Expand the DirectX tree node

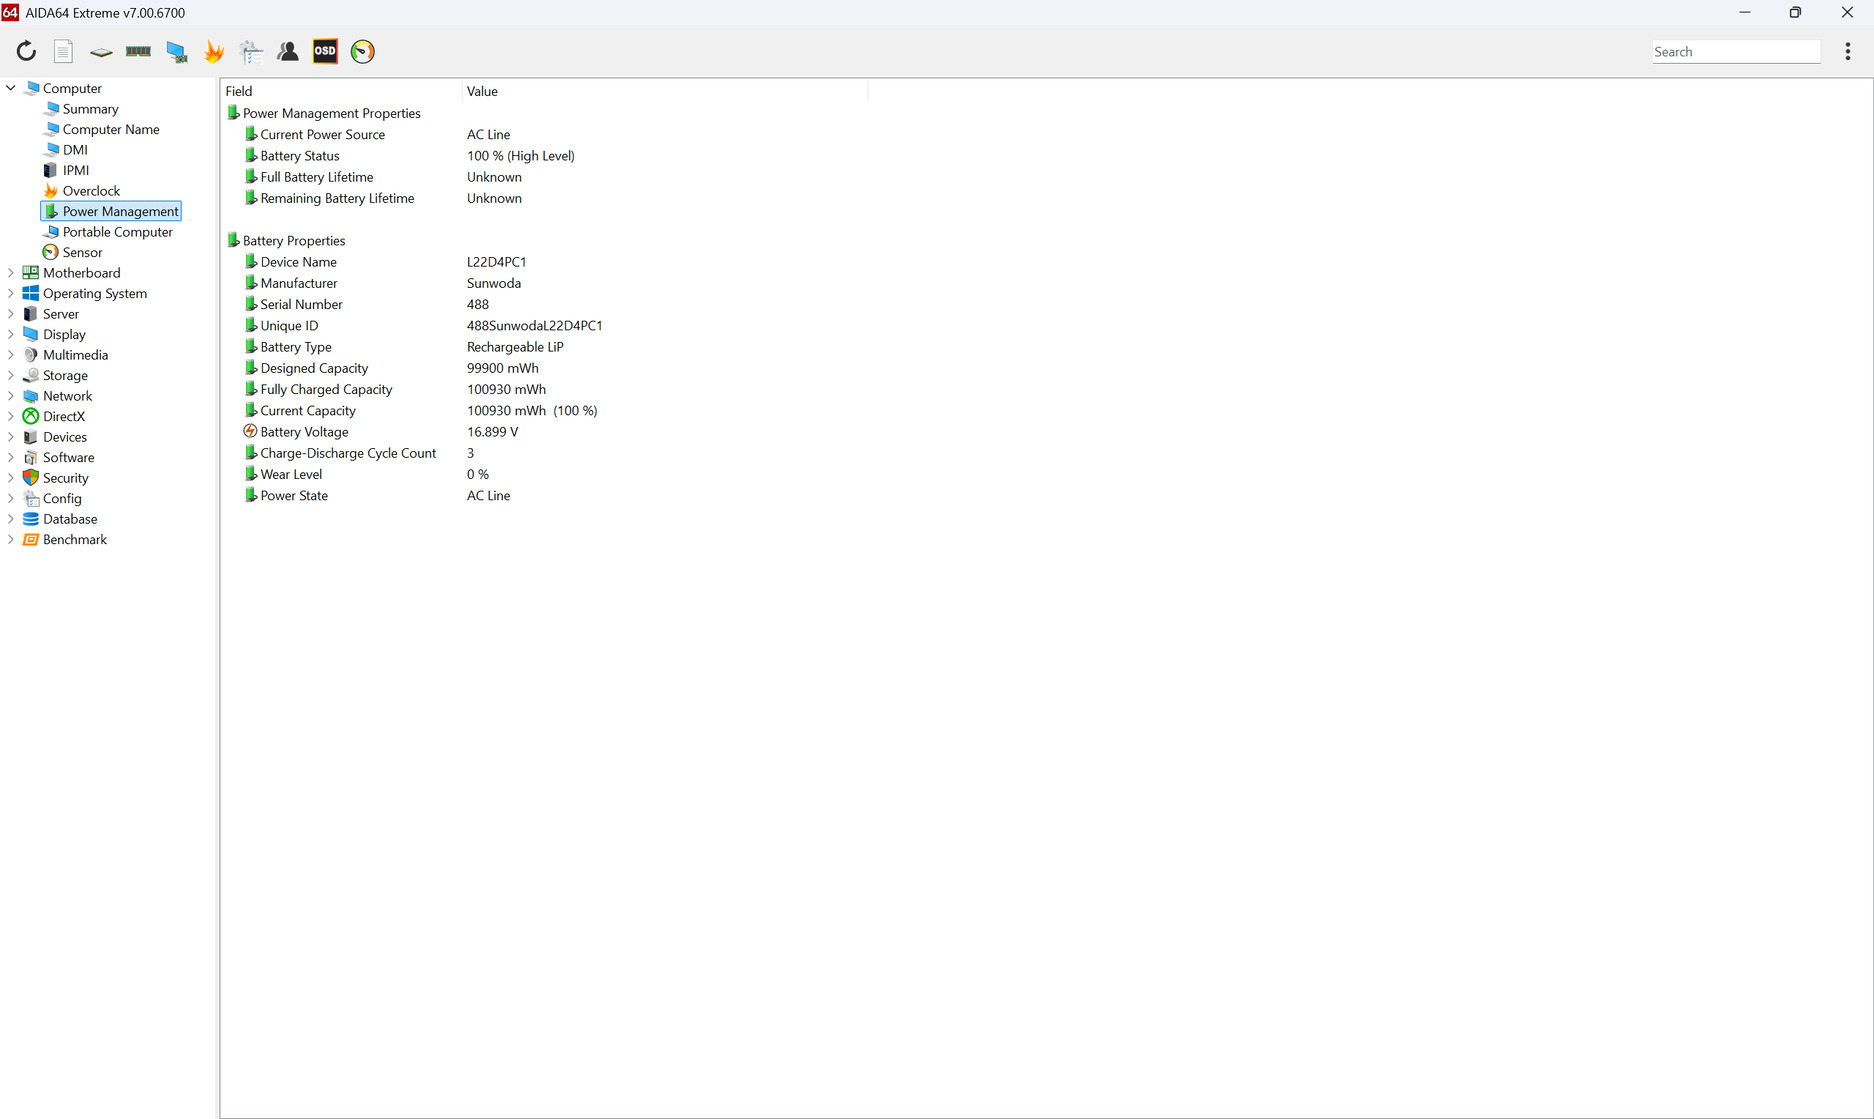point(11,416)
